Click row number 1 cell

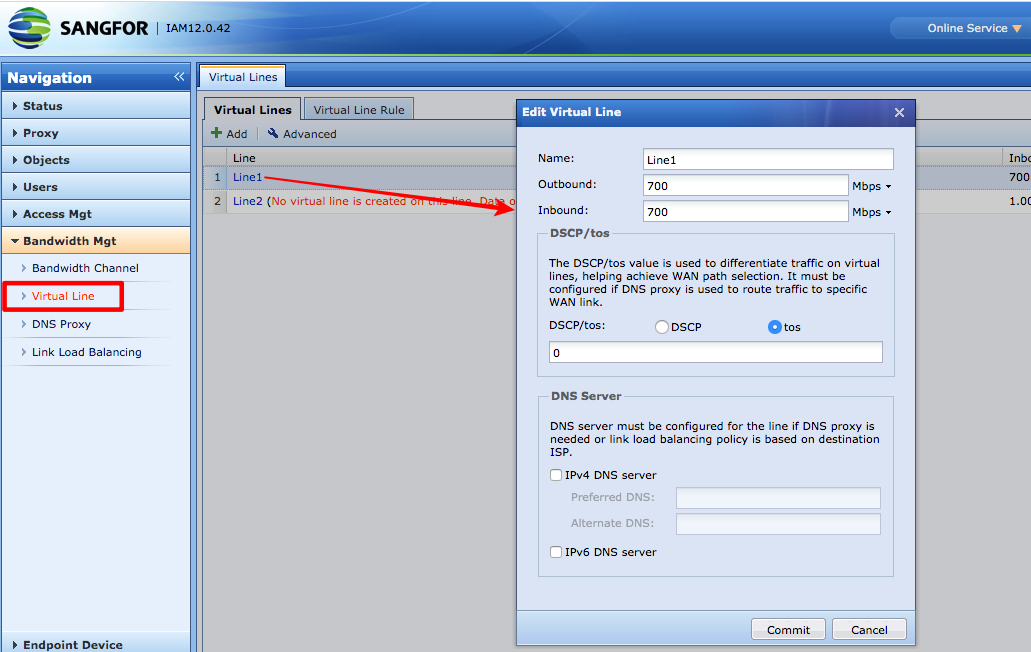[x=216, y=177]
